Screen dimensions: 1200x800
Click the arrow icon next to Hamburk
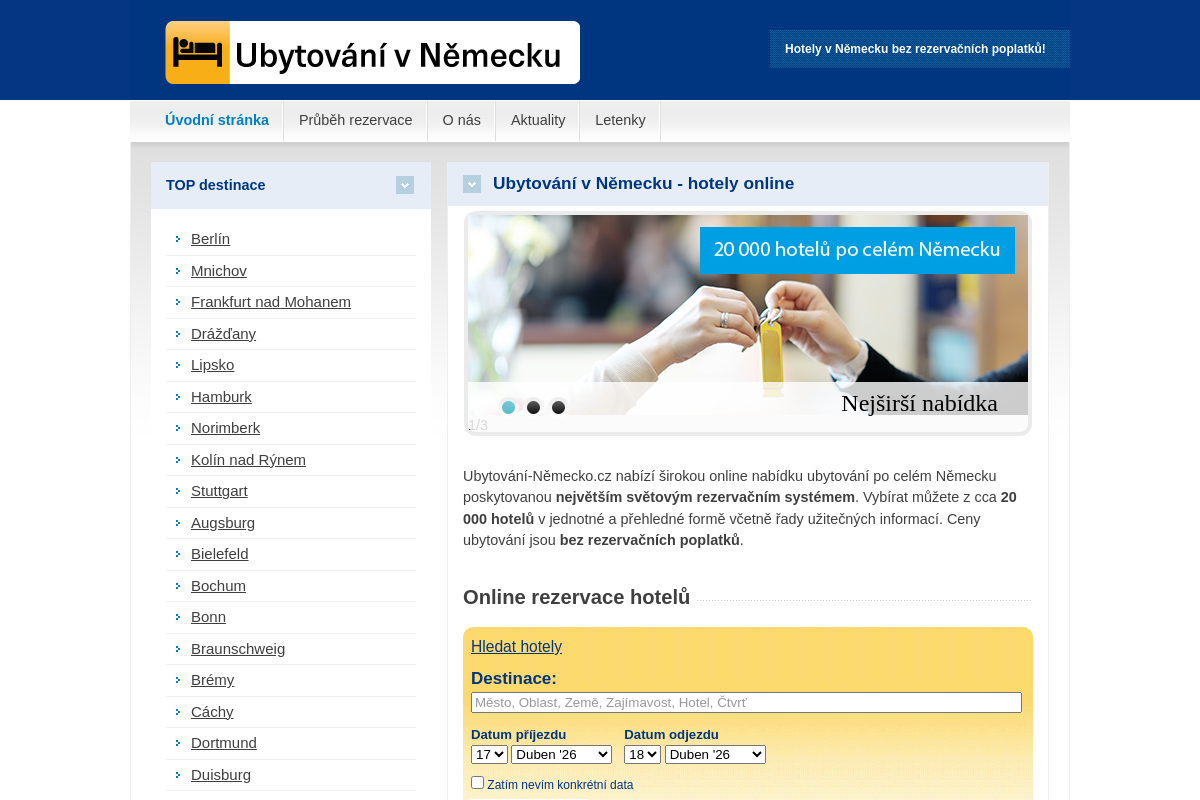177,397
